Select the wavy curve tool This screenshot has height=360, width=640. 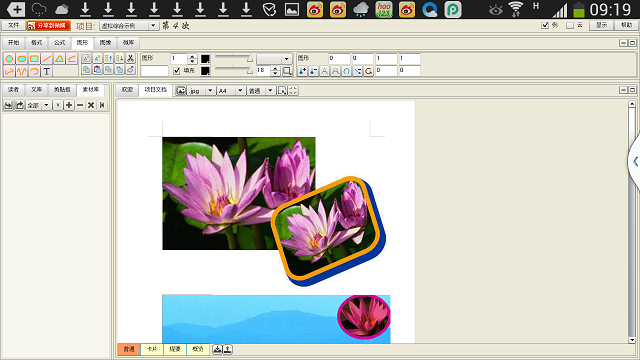22,71
